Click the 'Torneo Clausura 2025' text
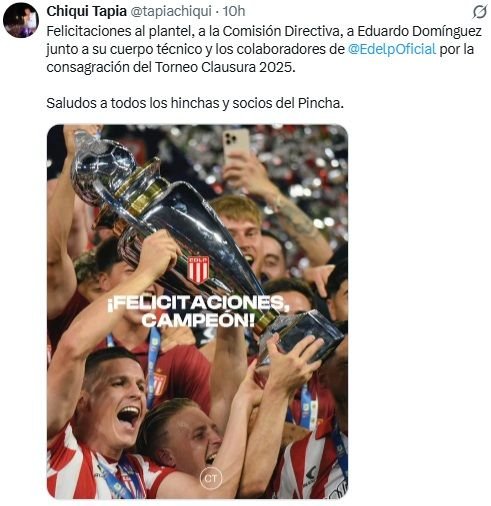491x506 pixels. click(x=224, y=67)
